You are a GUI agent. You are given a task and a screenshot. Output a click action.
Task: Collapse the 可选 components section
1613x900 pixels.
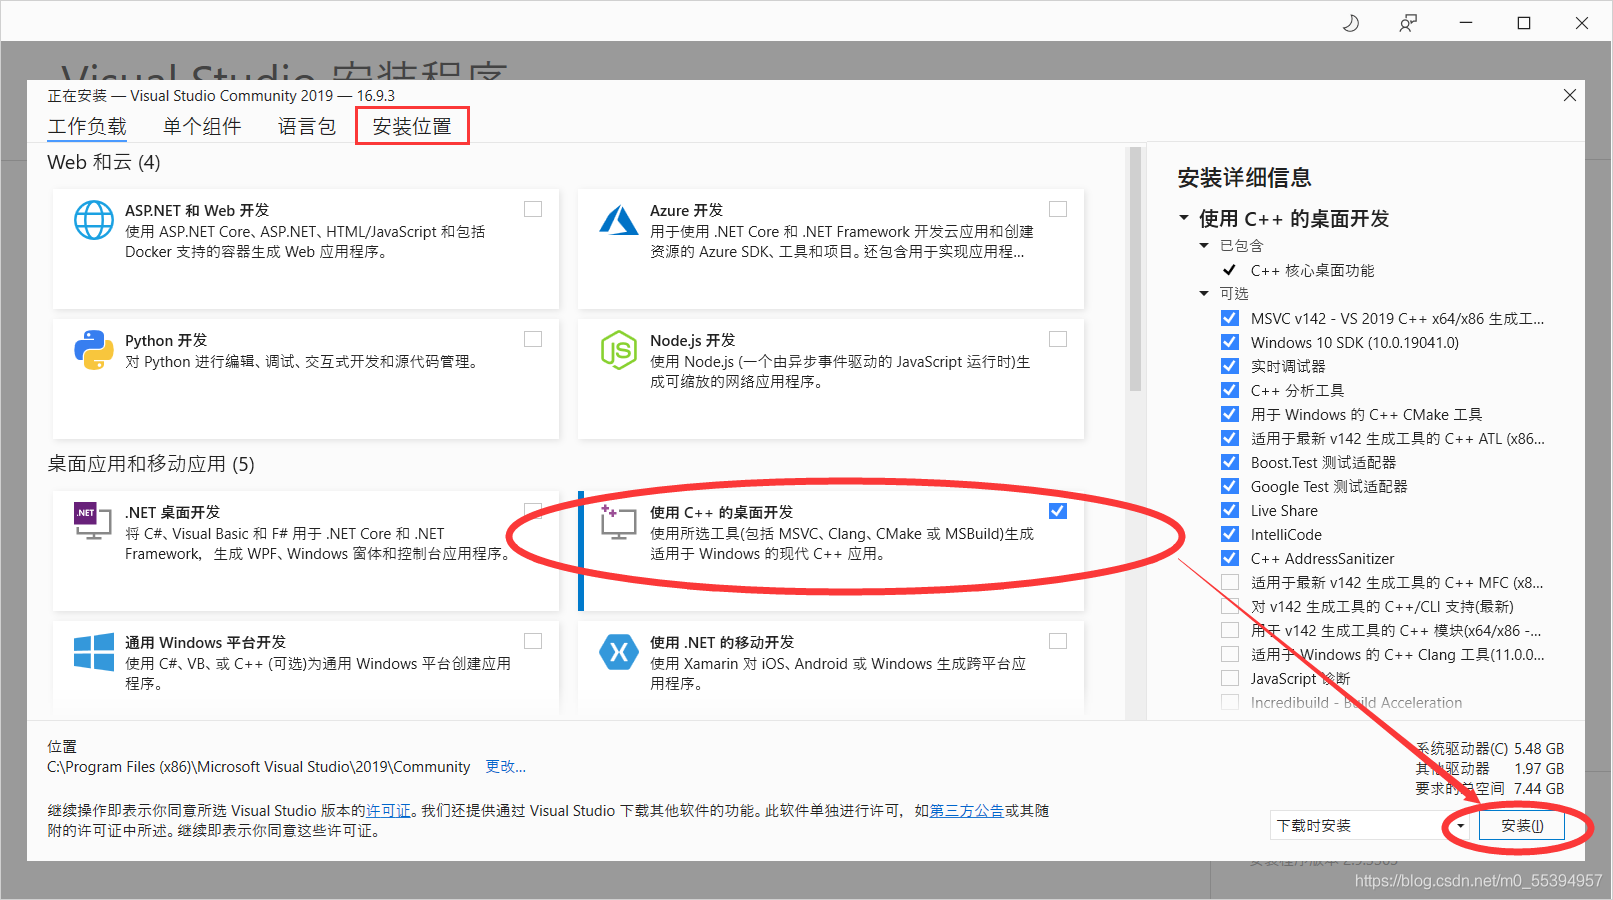click(1204, 293)
